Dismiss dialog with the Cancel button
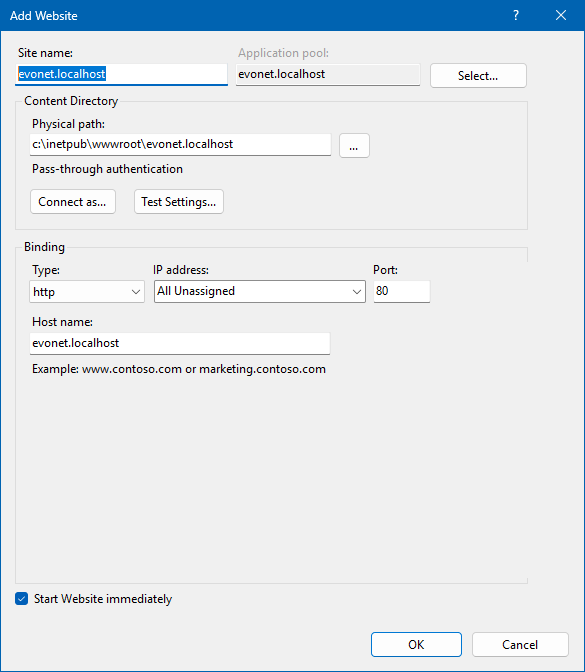Screen dimensions: 585x672 point(520,644)
